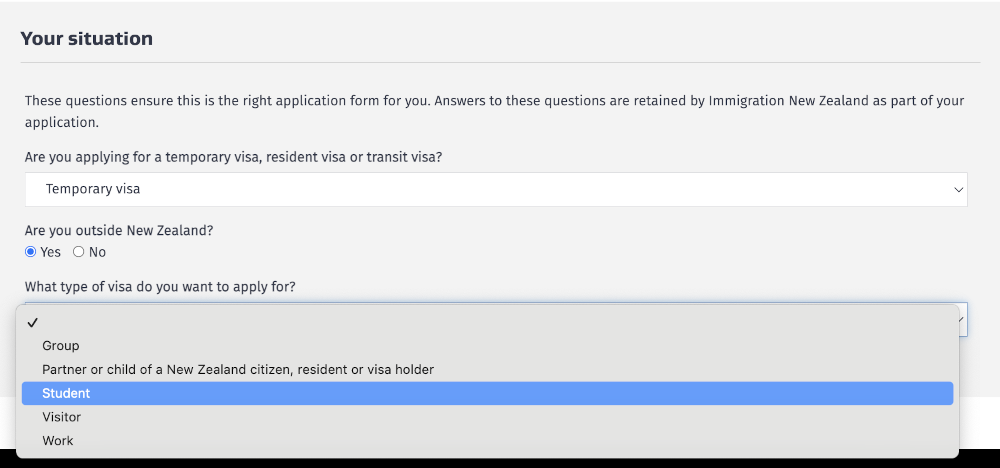The height and width of the screenshot is (468, 1000).
Task: Click the checkmark on the blank dropdown option
Action: click(x=33, y=322)
